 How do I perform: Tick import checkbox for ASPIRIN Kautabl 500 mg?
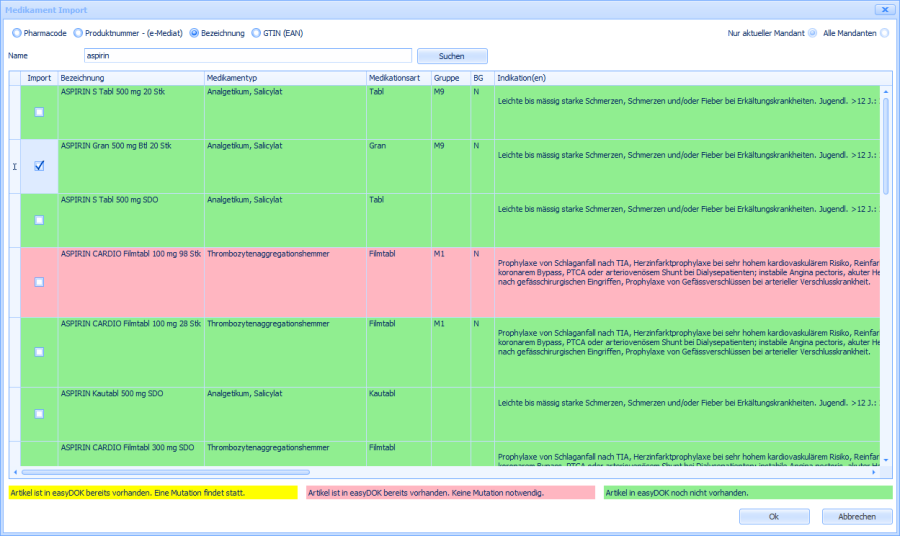pyautogui.click(x=39, y=413)
